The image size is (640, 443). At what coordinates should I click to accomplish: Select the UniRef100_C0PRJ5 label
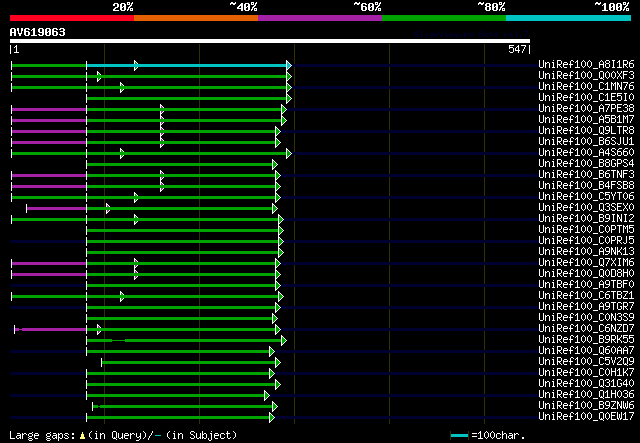587,241
